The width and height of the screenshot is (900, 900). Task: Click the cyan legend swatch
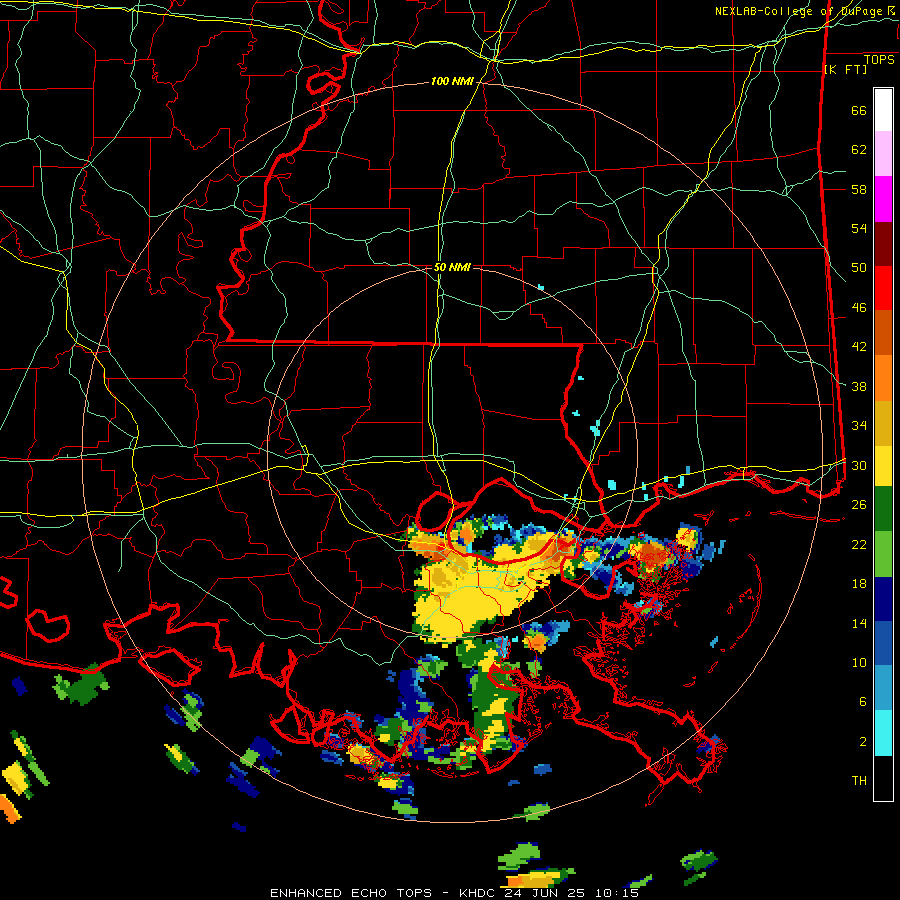(883, 733)
